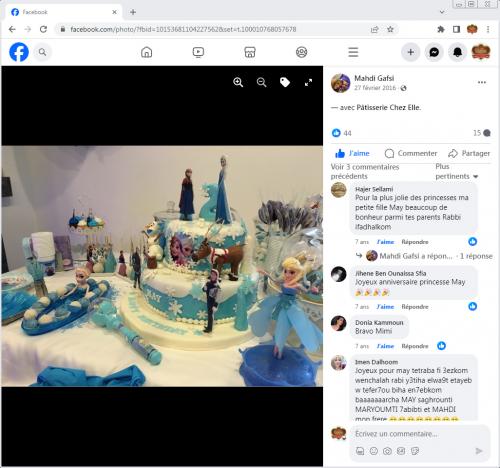The width and height of the screenshot is (500, 468).
Task: Go to the Home feed icon
Action: (147, 52)
